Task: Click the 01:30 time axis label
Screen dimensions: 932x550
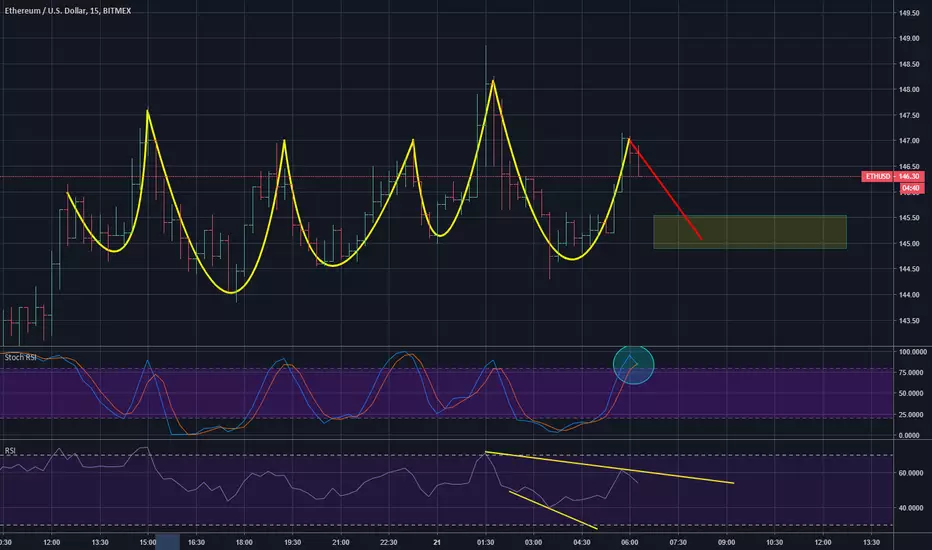Action: (485, 542)
